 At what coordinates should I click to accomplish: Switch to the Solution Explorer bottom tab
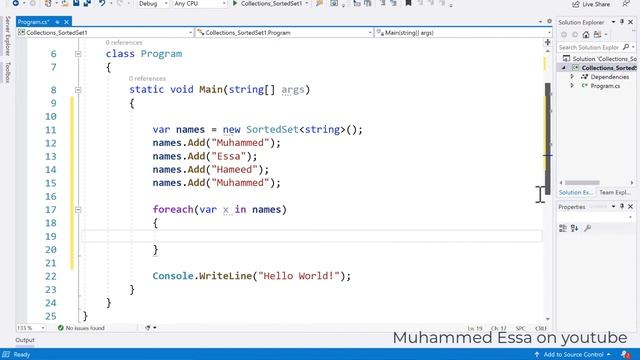(575, 192)
